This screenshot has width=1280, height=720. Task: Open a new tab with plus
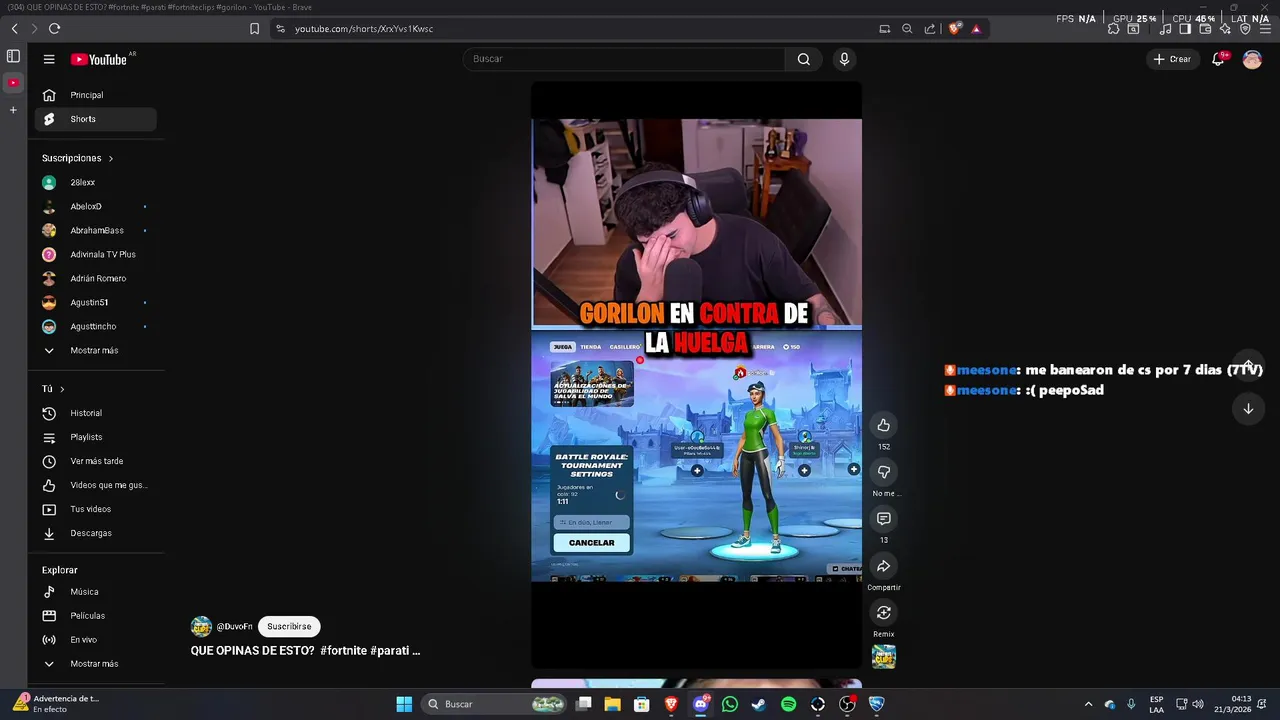[13, 109]
